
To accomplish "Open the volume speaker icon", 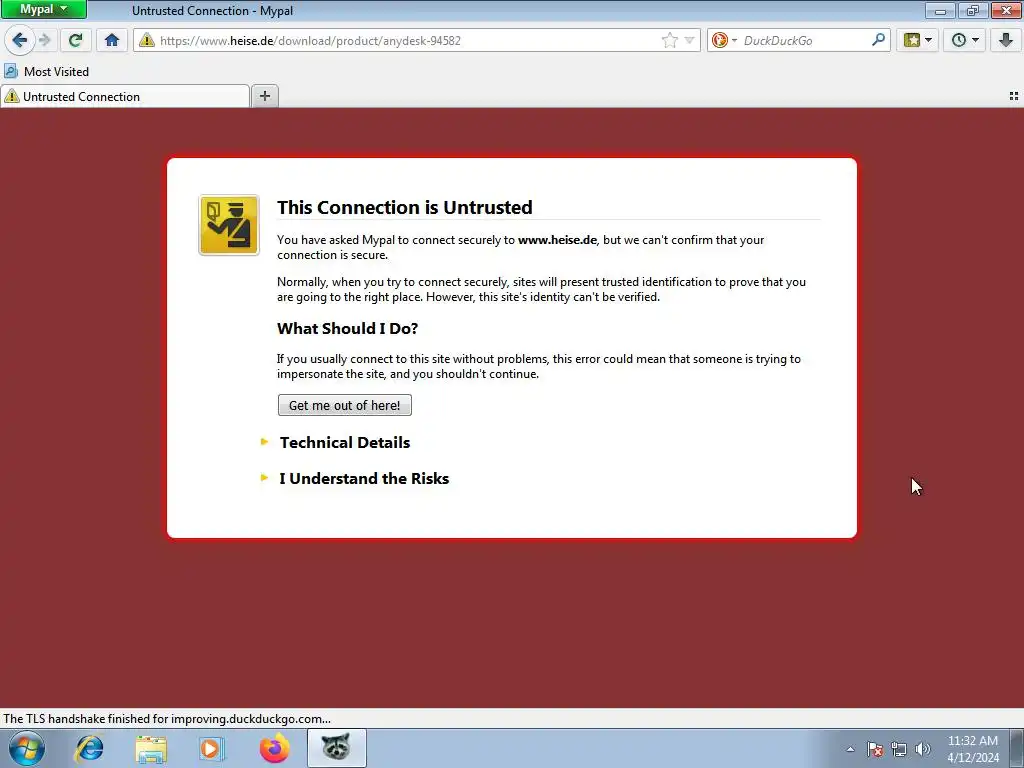I will click(x=923, y=749).
